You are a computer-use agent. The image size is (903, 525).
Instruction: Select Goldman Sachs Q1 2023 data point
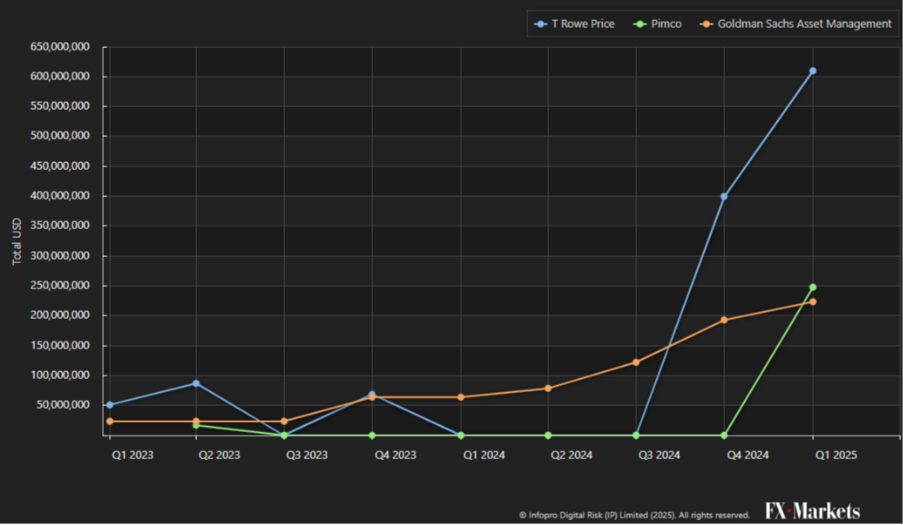109,421
